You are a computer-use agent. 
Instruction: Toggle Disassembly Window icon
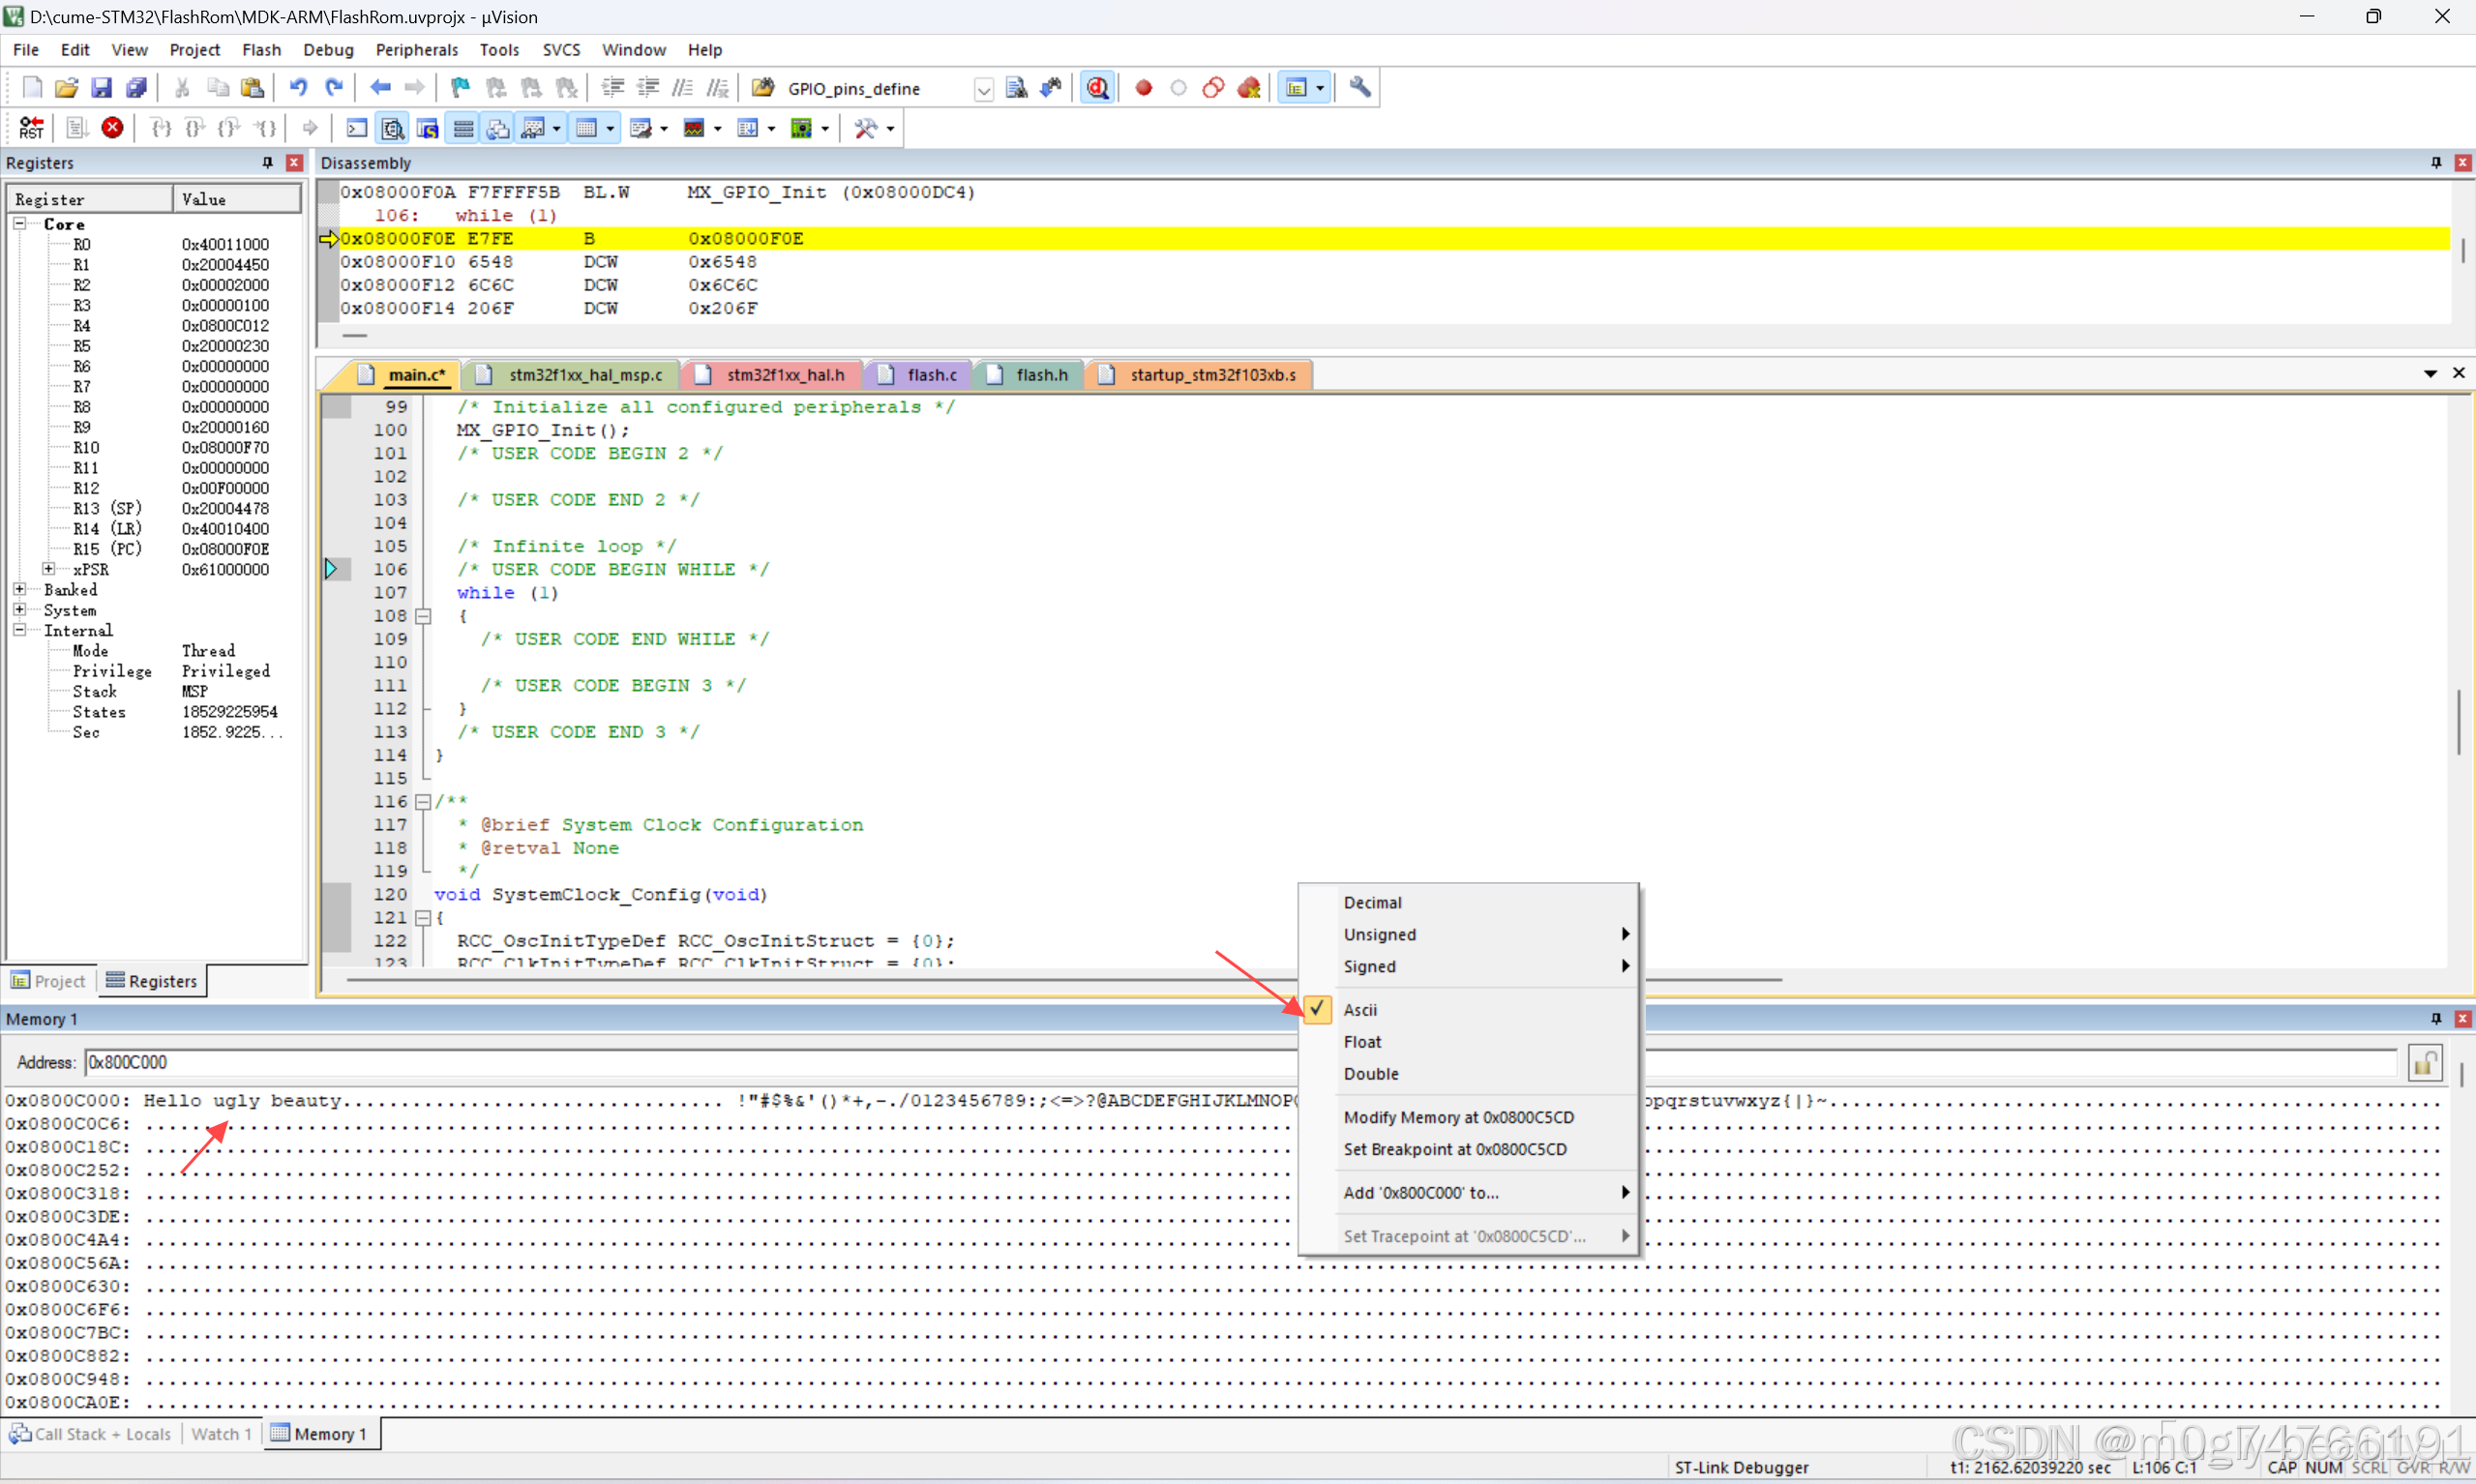tap(393, 128)
